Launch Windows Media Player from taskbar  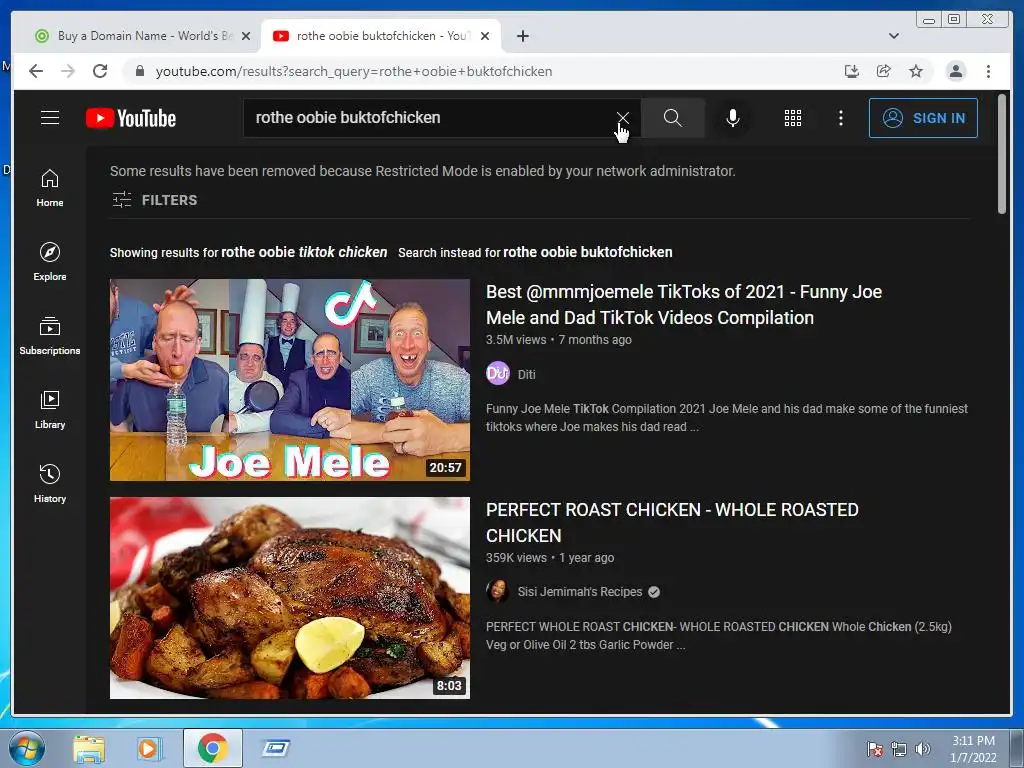coord(150,748)
